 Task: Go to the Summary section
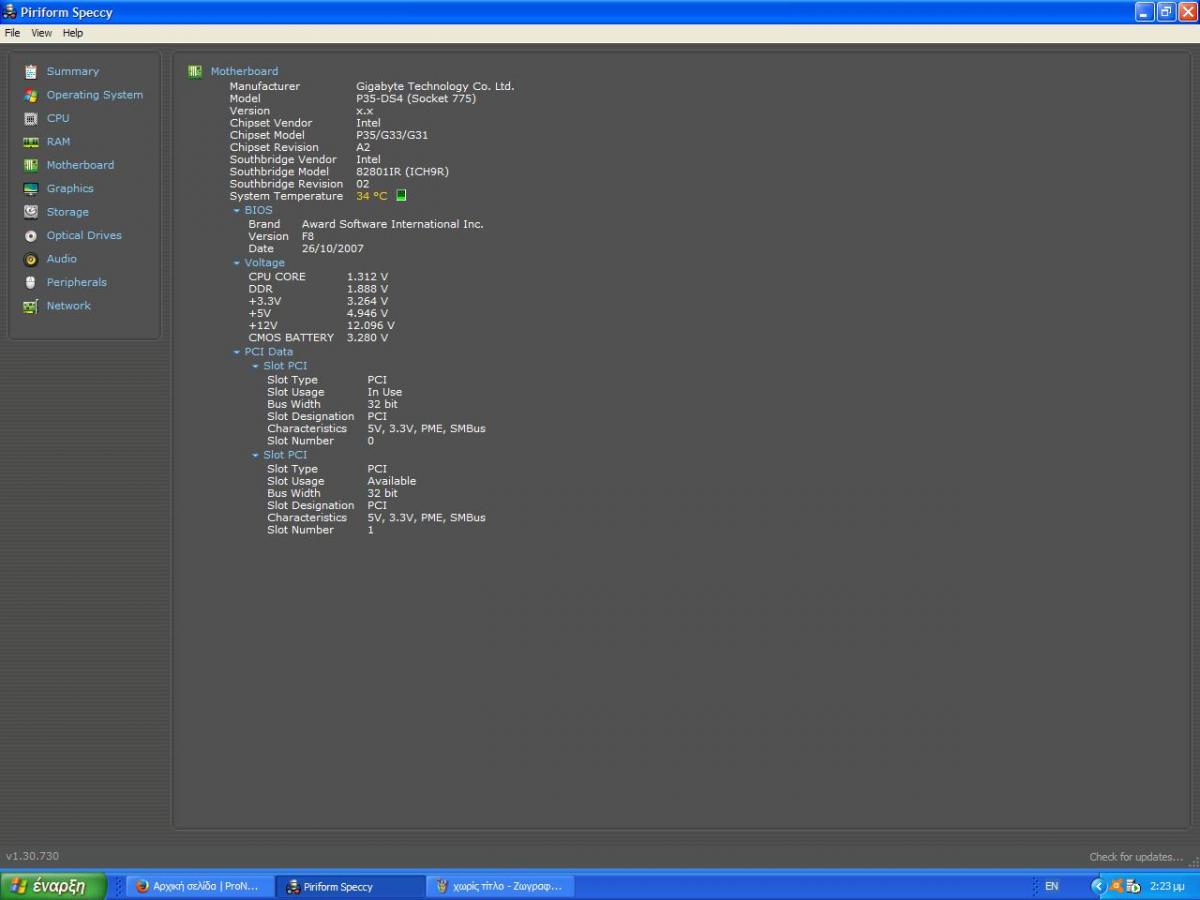click(x=73, y=72)
